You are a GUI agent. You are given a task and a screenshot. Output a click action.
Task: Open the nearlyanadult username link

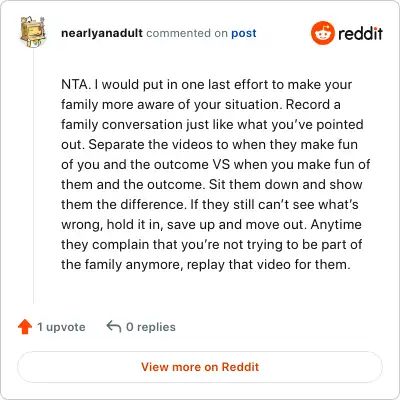coord(102,33)
